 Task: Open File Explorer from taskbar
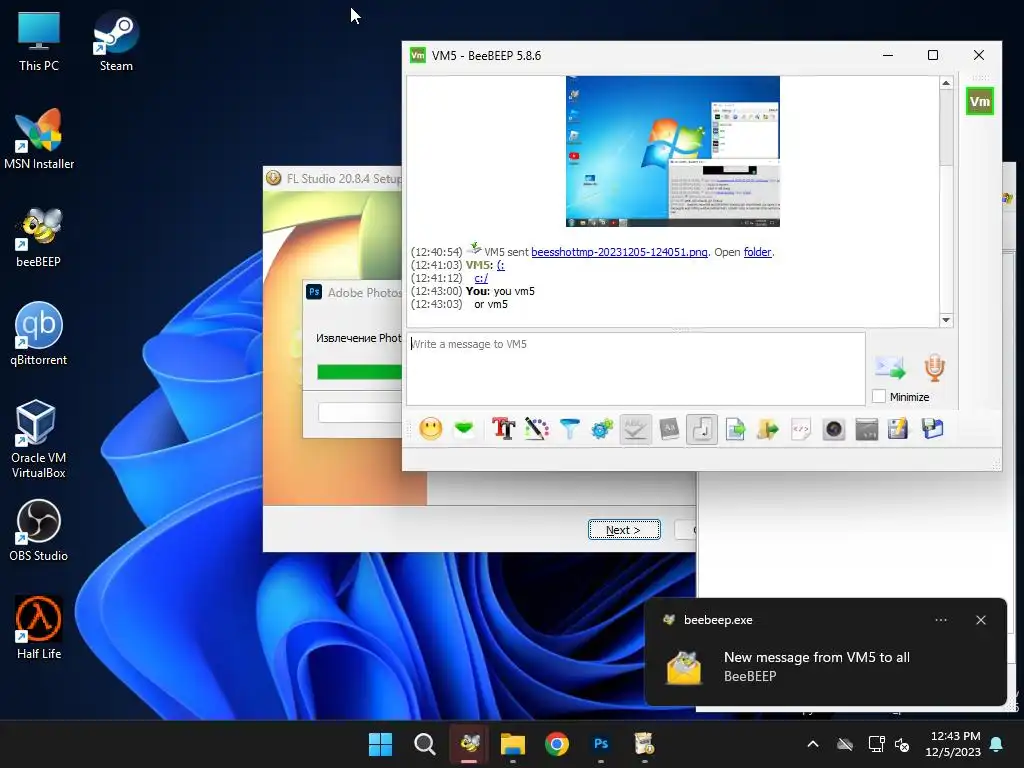tap(513, 744)
